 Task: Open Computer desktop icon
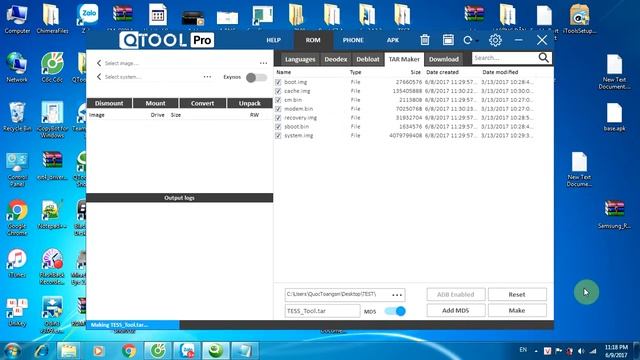(17, 18)
